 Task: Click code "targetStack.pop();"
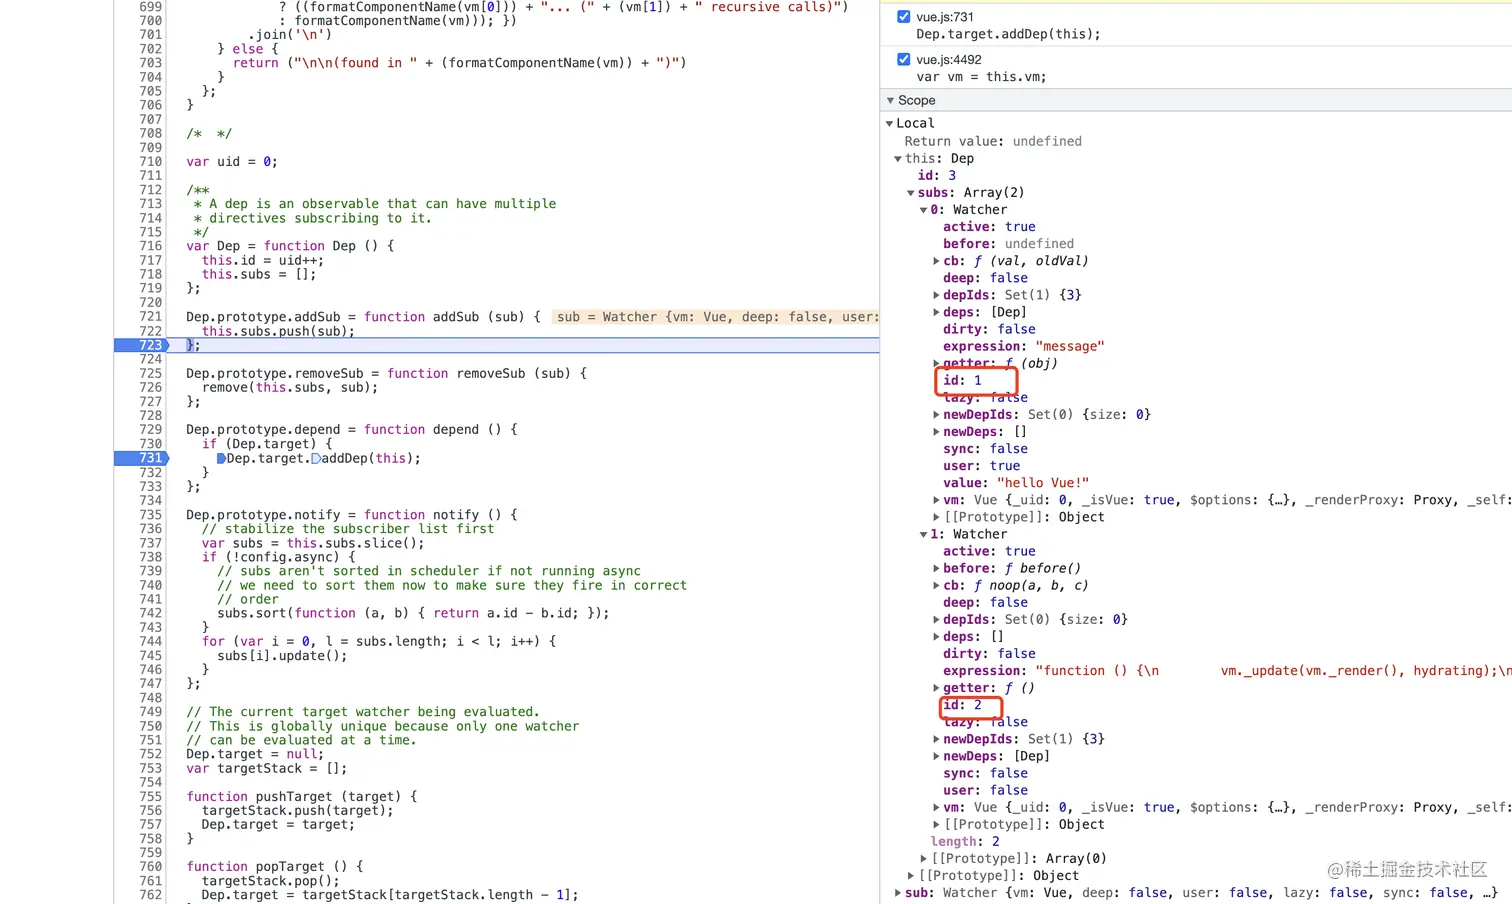tap(271, 881)
